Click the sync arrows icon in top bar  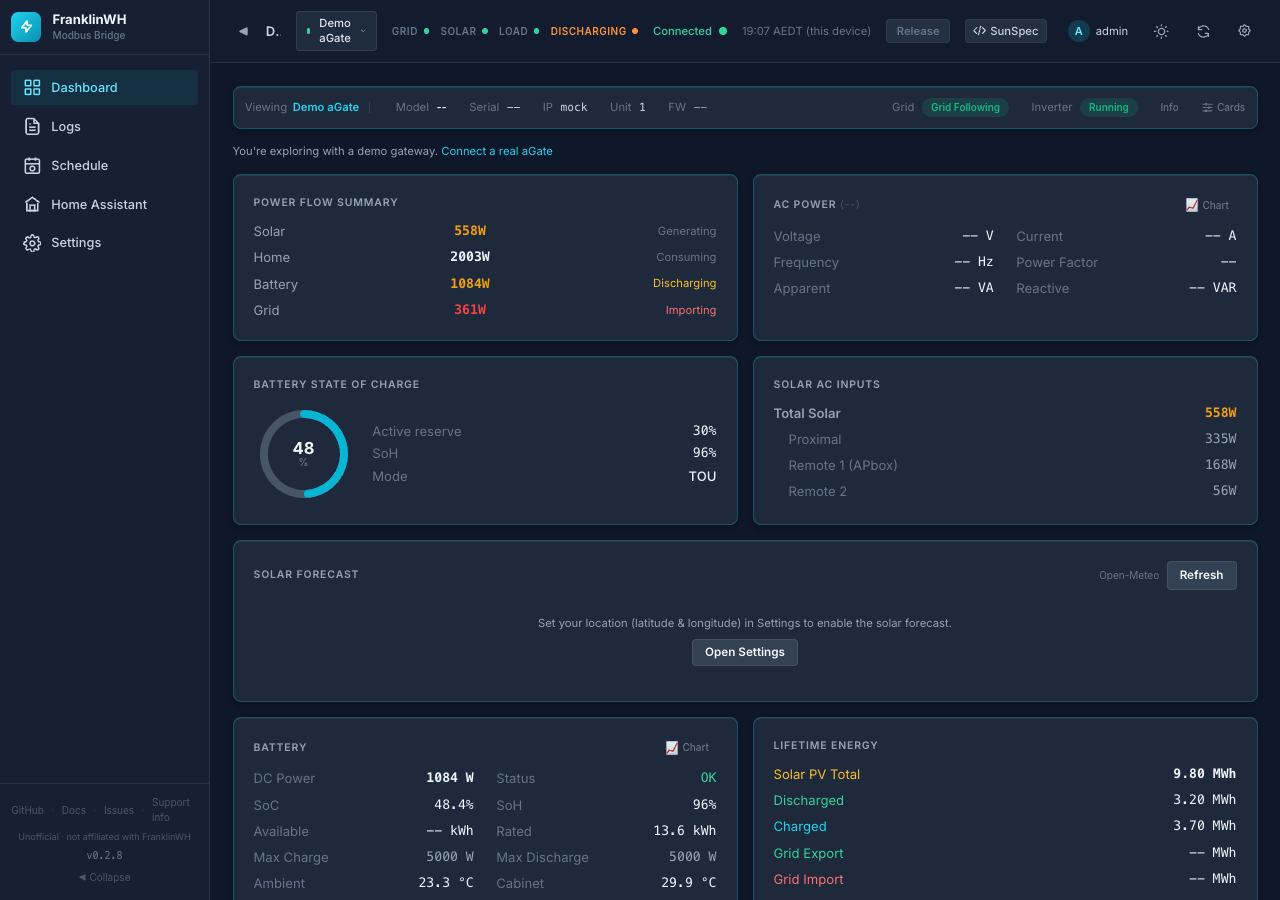[x=1203, y=31]
